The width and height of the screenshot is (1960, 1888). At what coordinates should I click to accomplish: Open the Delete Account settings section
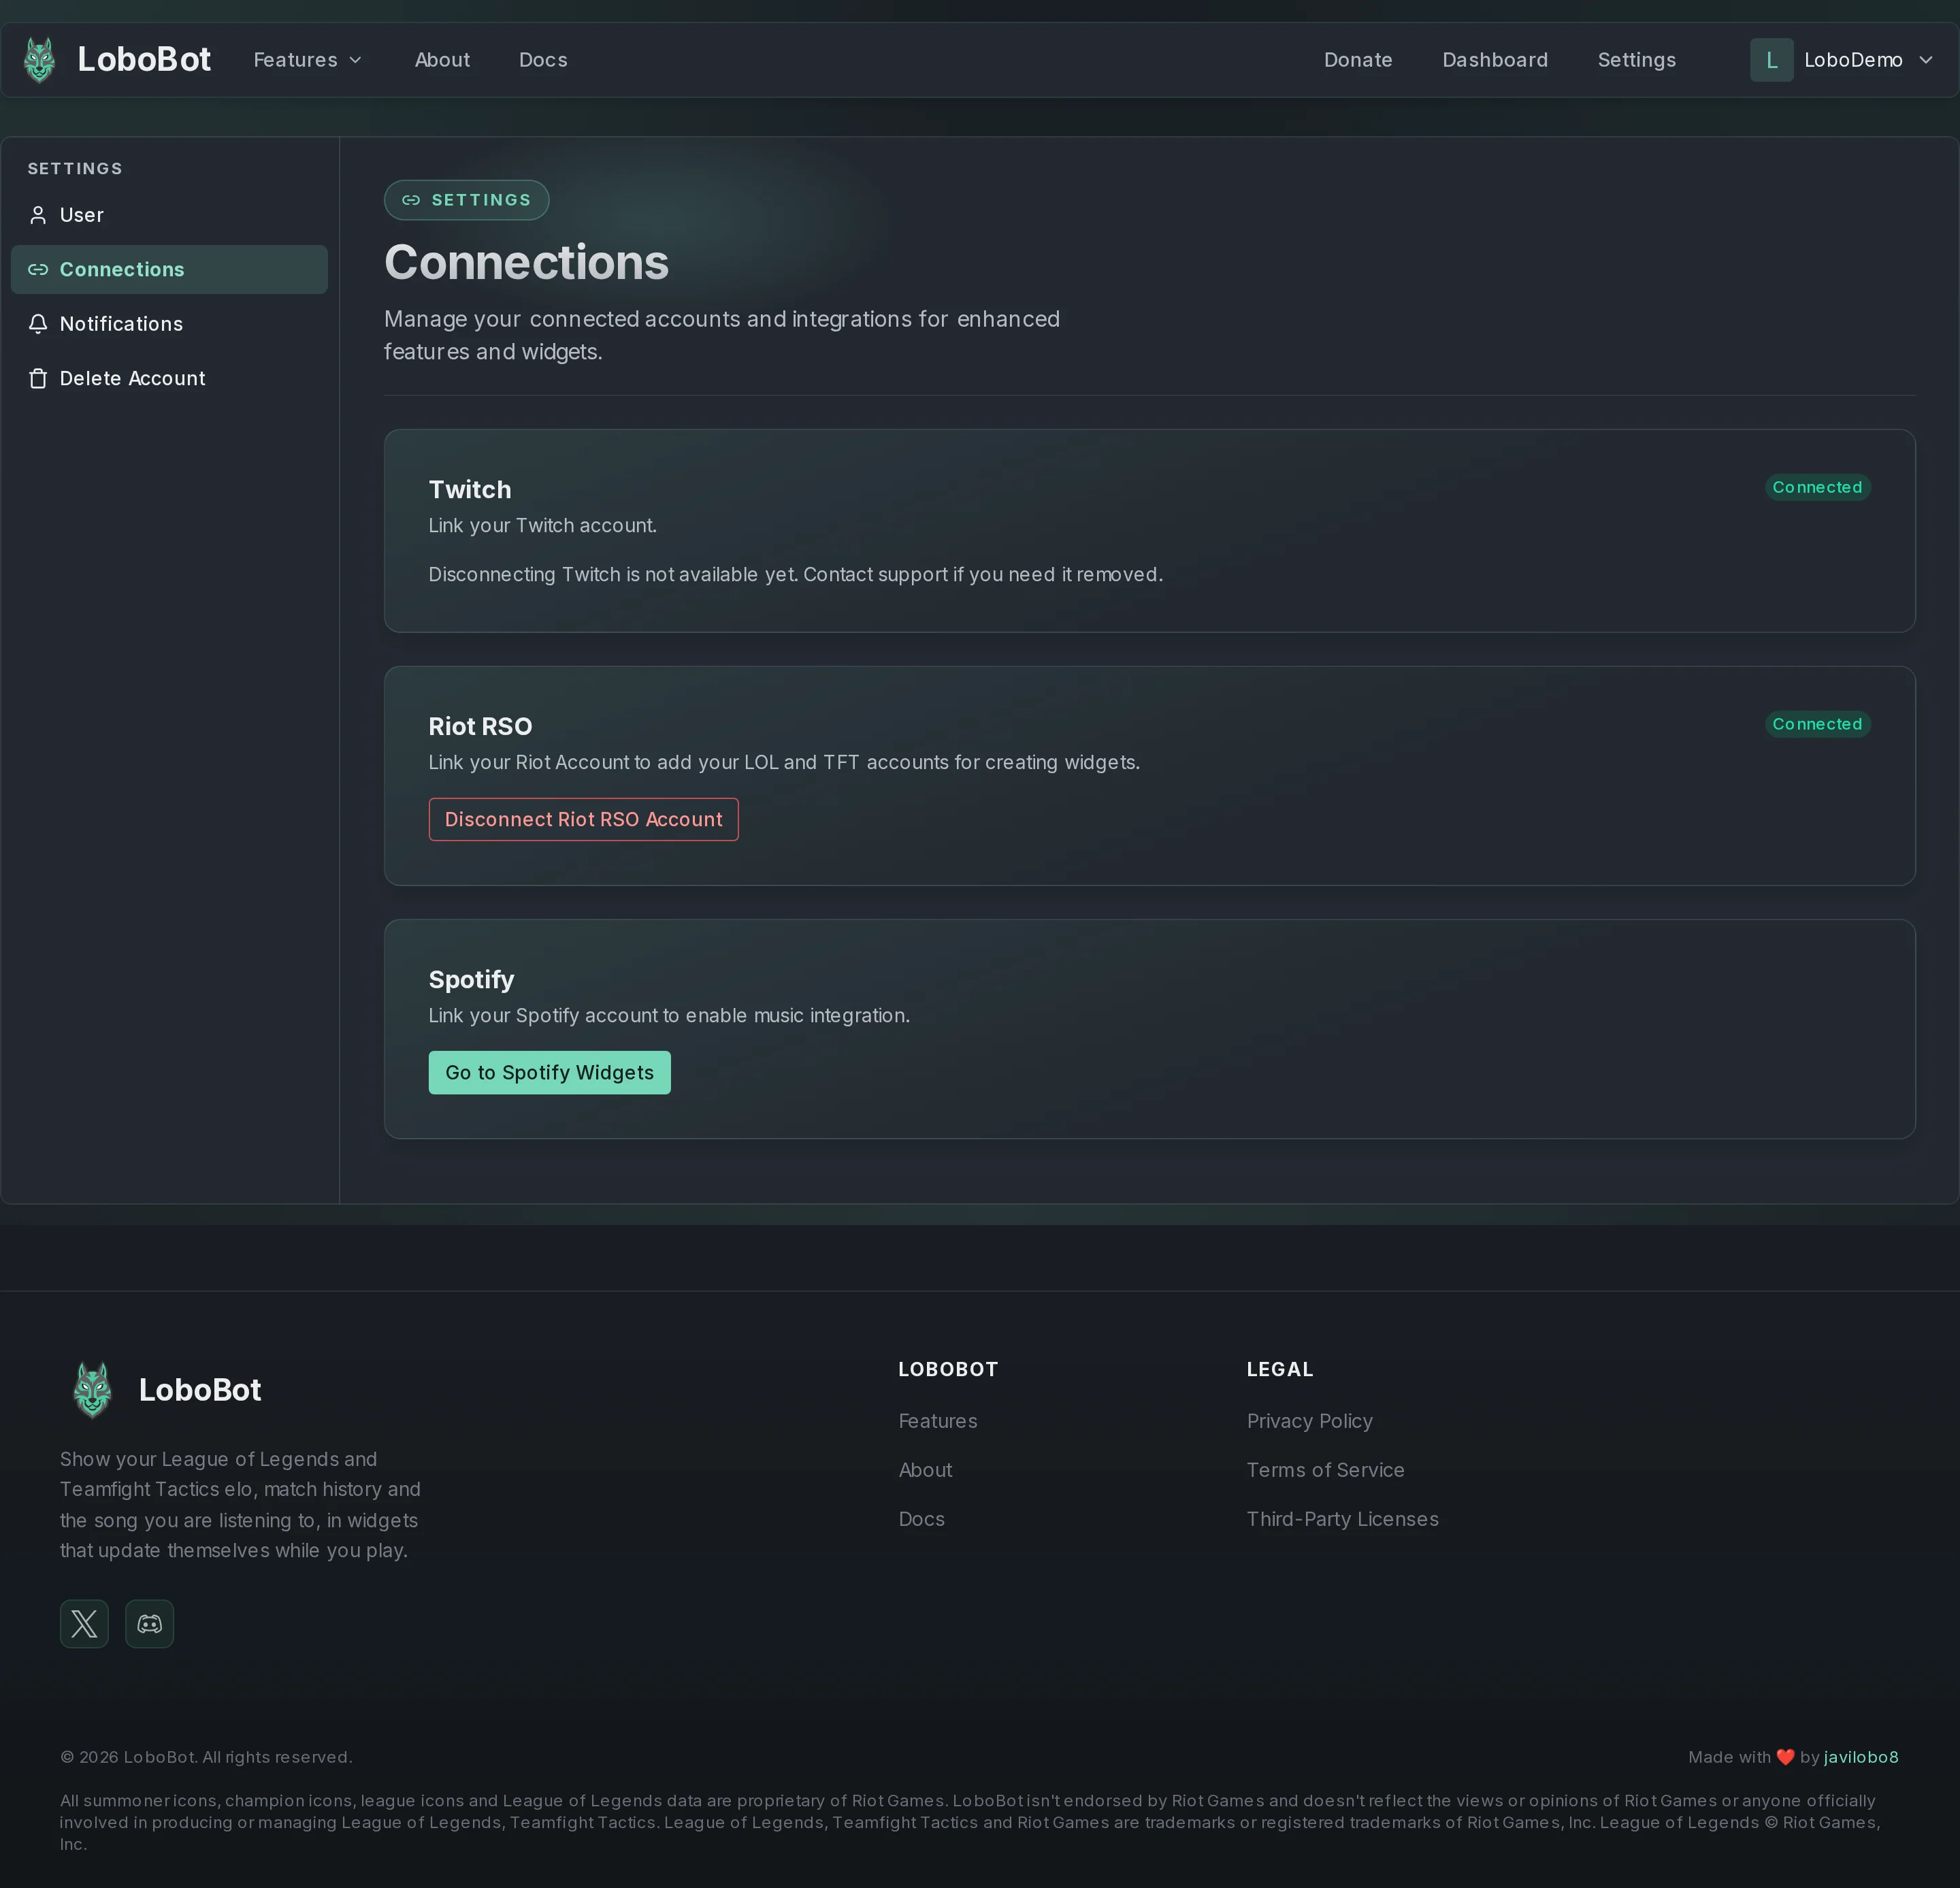coord(169,378)
